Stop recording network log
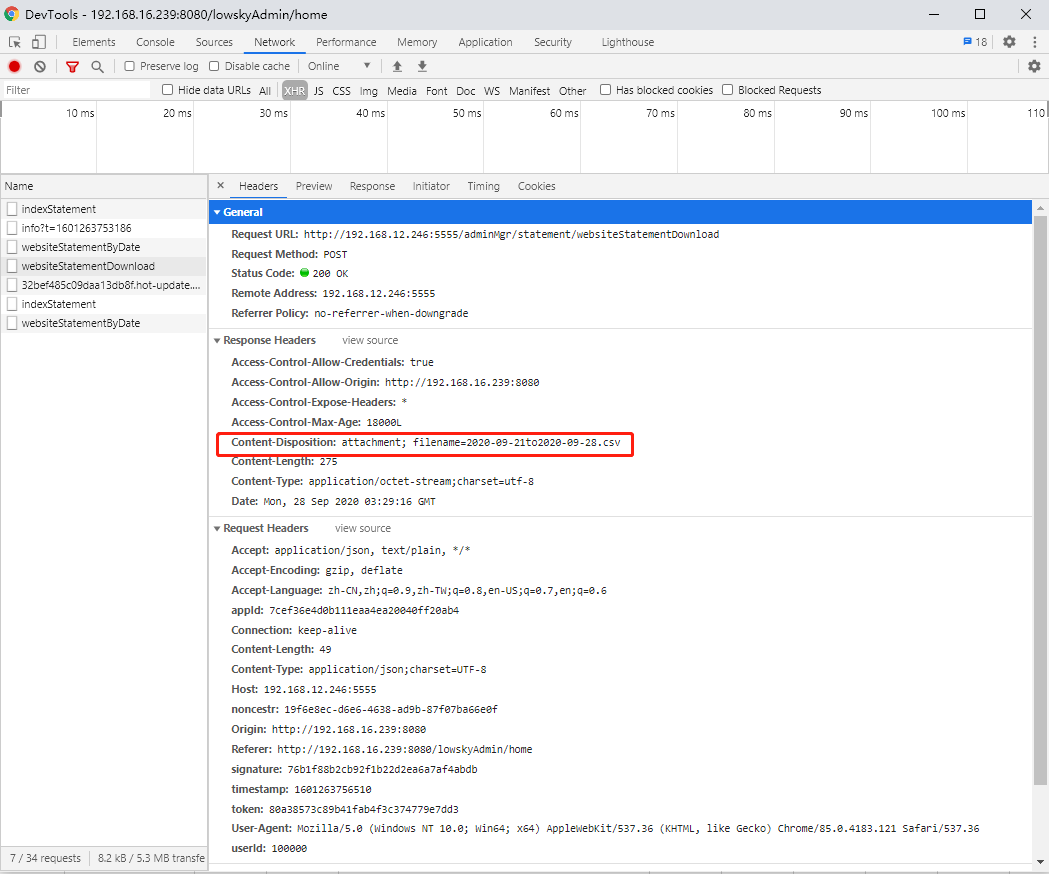The width and height of the screenshot is (1049, 874). pos(14,66)
